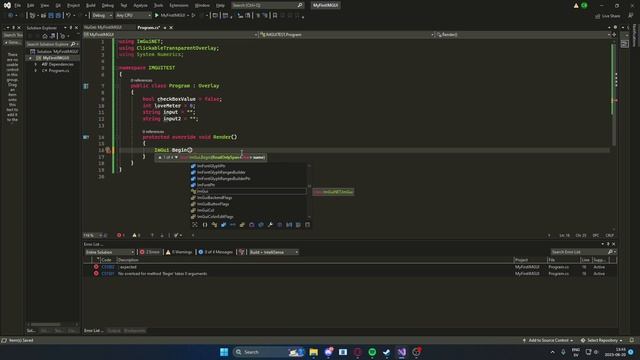Click the Save All toolbar icon
Viewport: 640px width, 360px height.
click(x=58, y=16)
